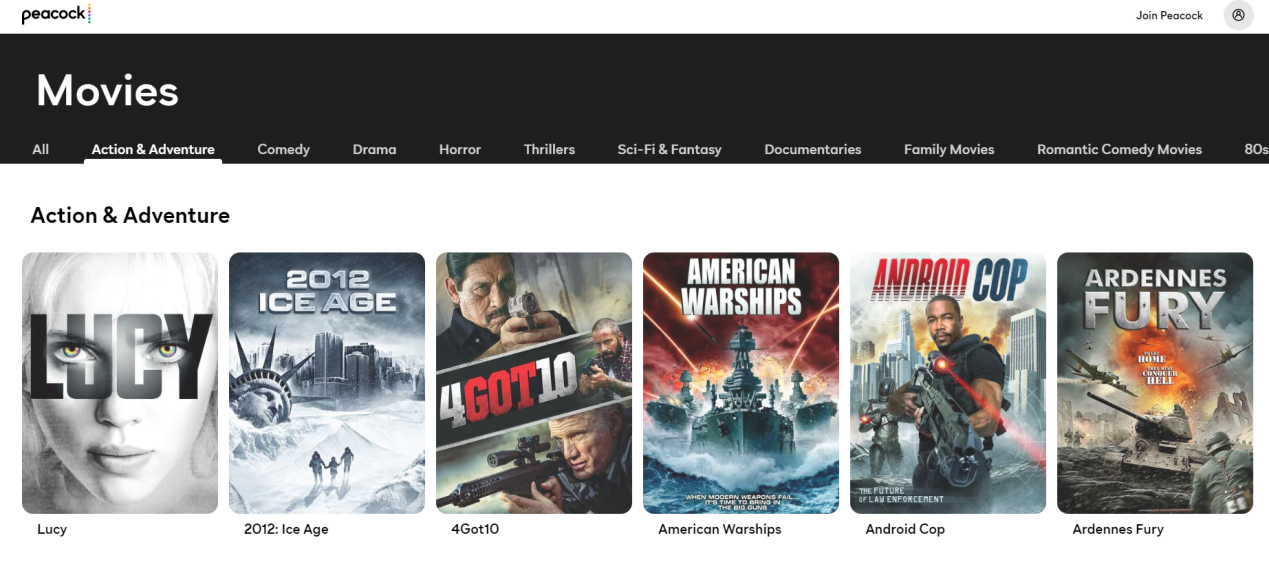The height and width of the screenshot is (562, 1269).
Task: Click the 4Got10 title text
Action: 475,529
